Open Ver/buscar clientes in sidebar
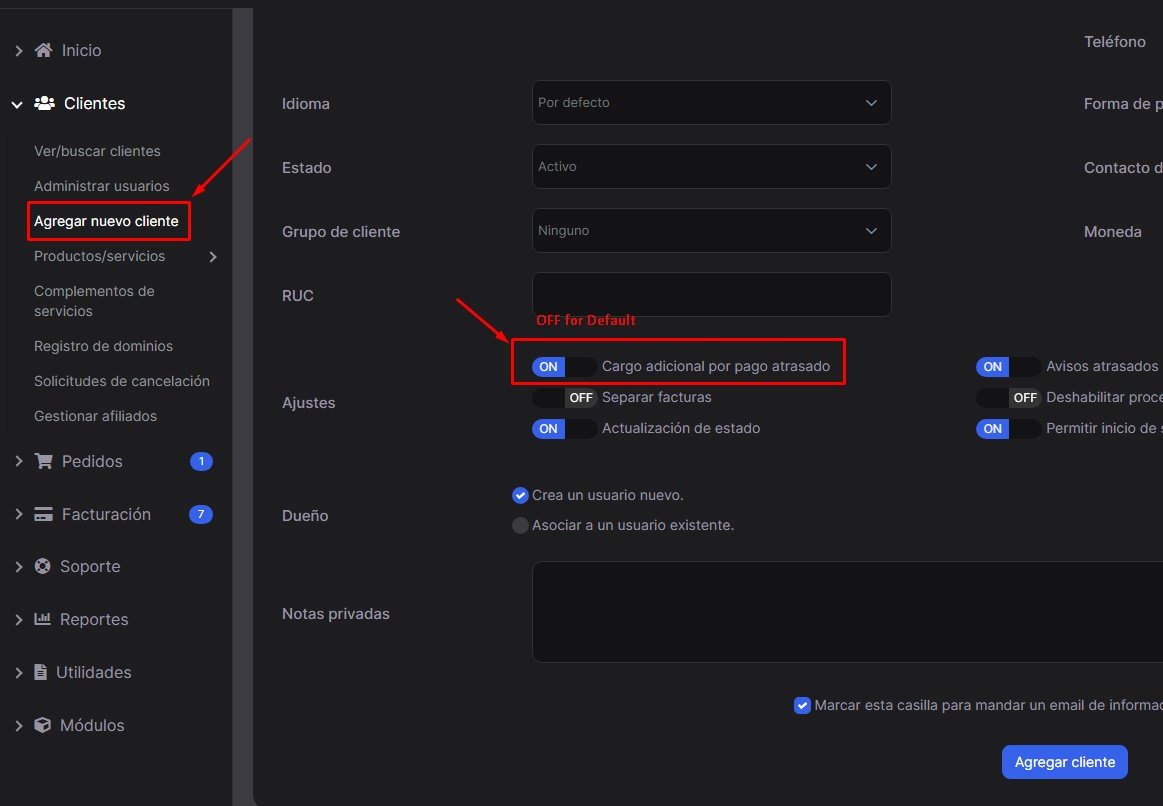The width and height of the screenshot is (1163, 806). point(97,151)
